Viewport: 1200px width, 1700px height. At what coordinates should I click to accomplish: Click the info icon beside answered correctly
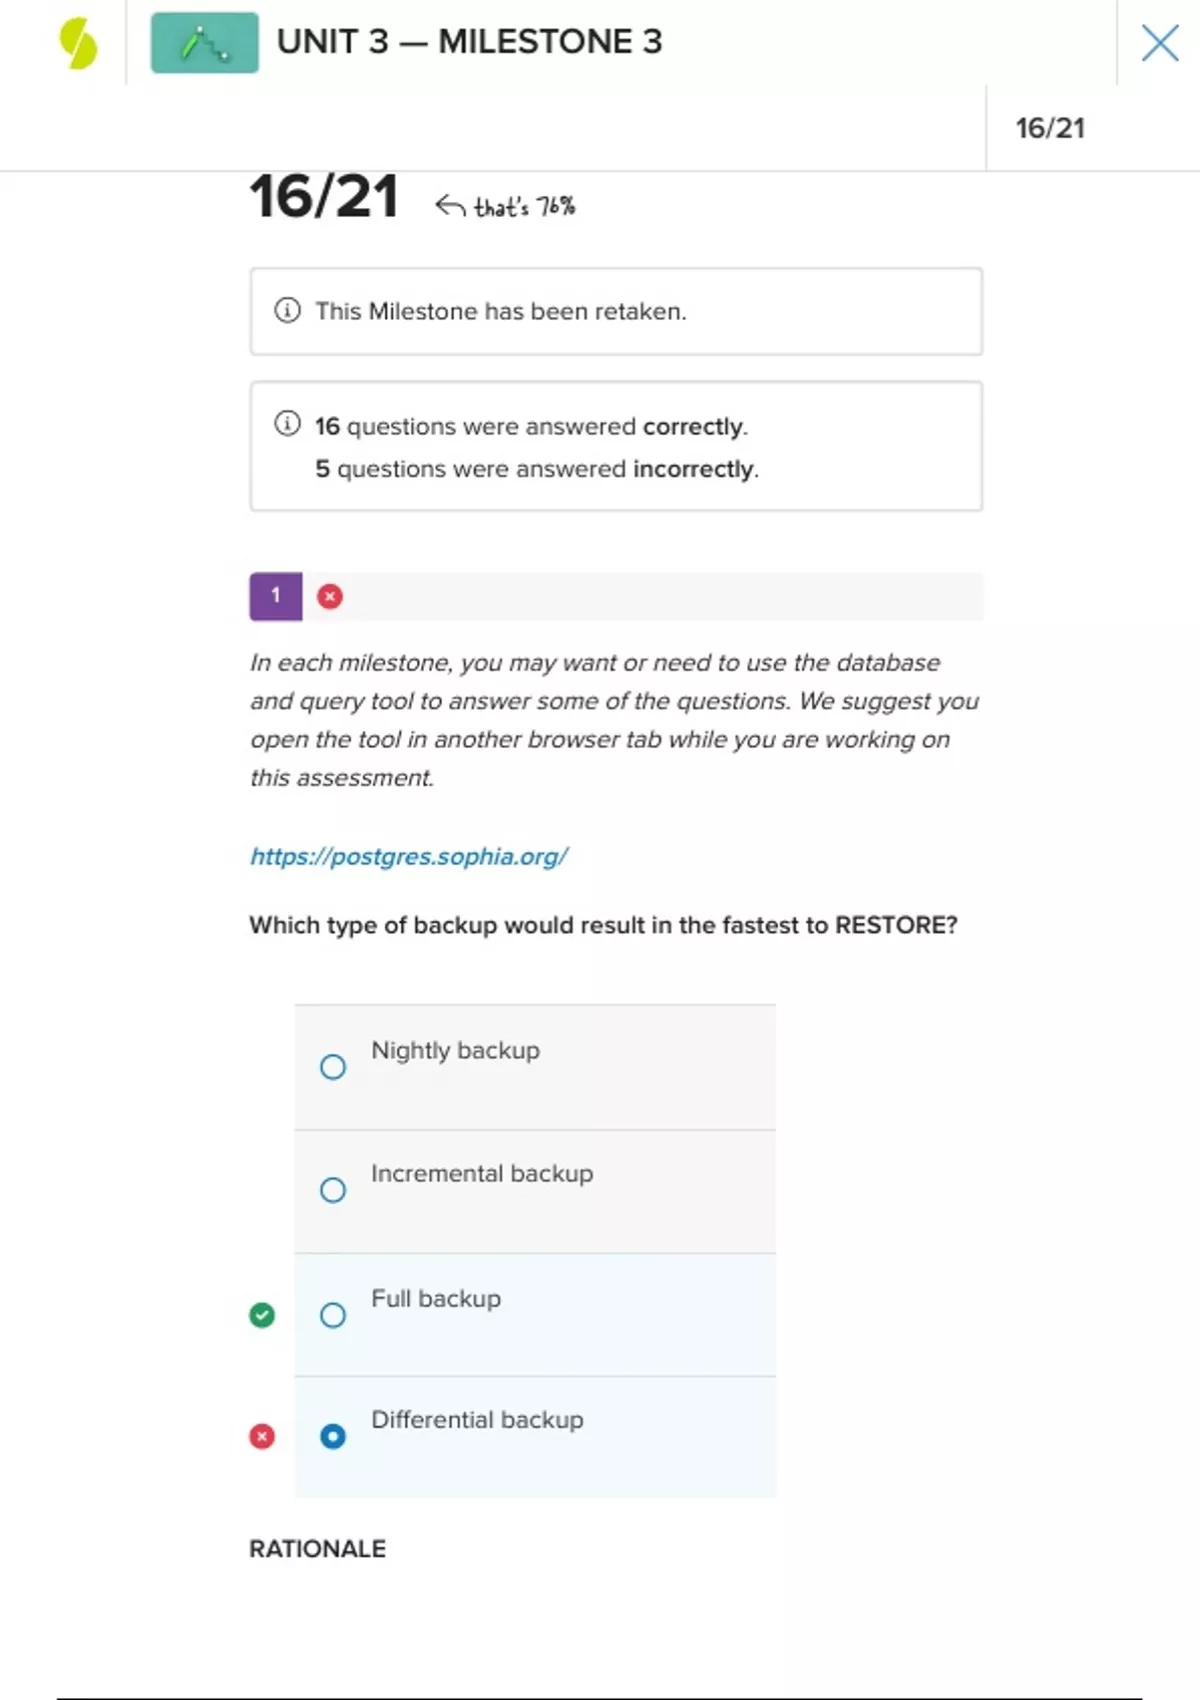point(287,424)
